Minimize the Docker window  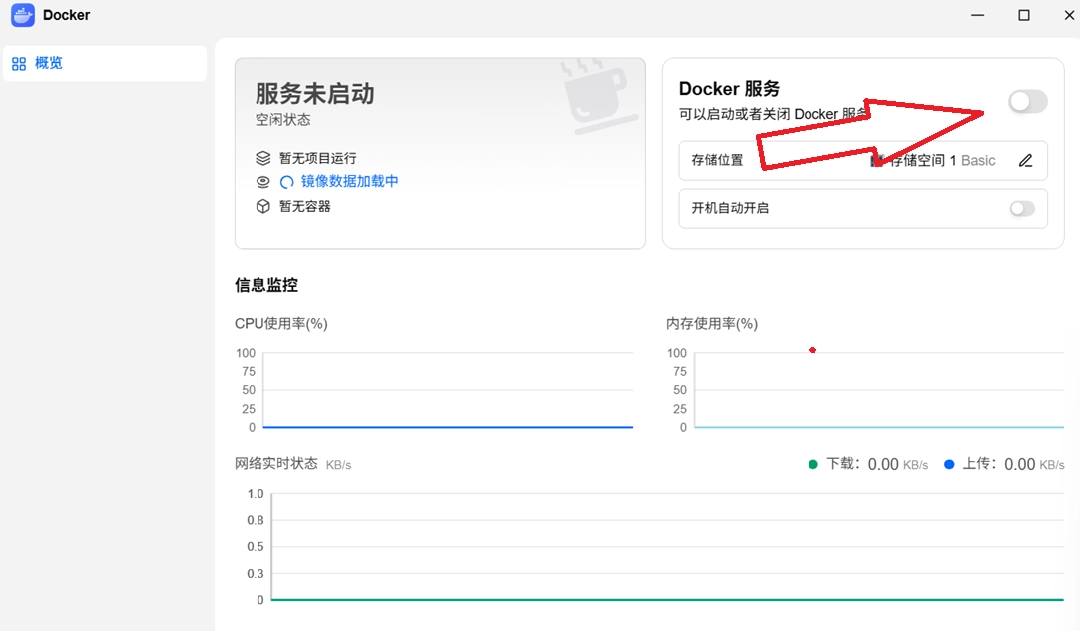click(977, 15)
